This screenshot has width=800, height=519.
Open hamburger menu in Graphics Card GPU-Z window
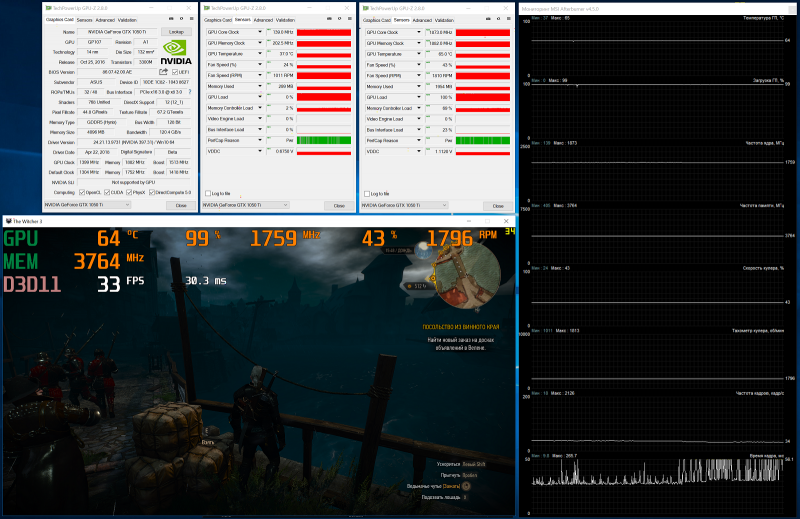[192, 18]
